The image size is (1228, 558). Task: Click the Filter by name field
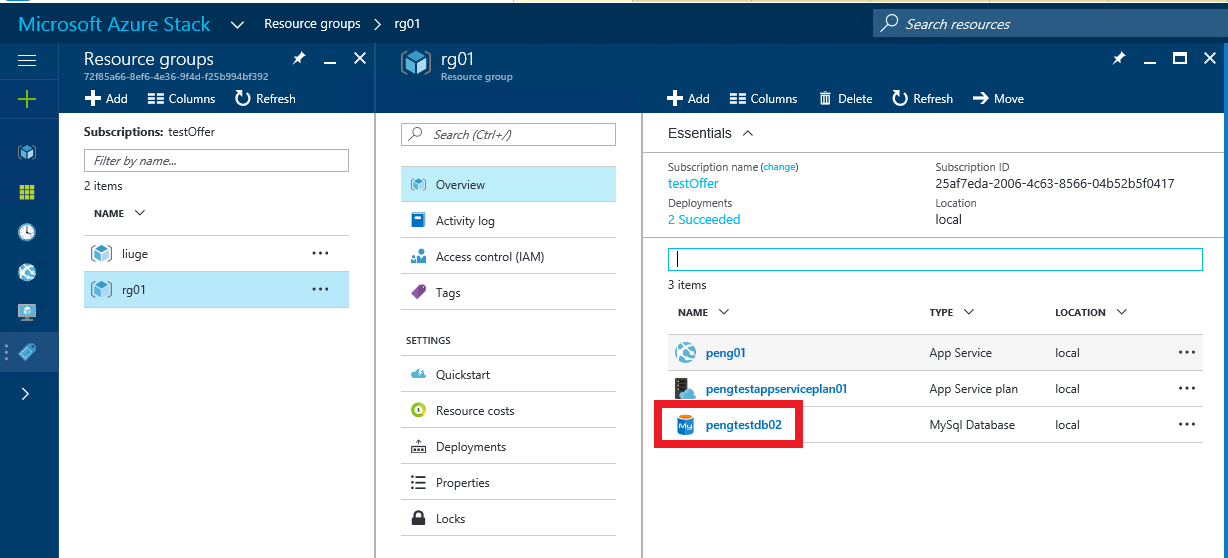(216, 161)
